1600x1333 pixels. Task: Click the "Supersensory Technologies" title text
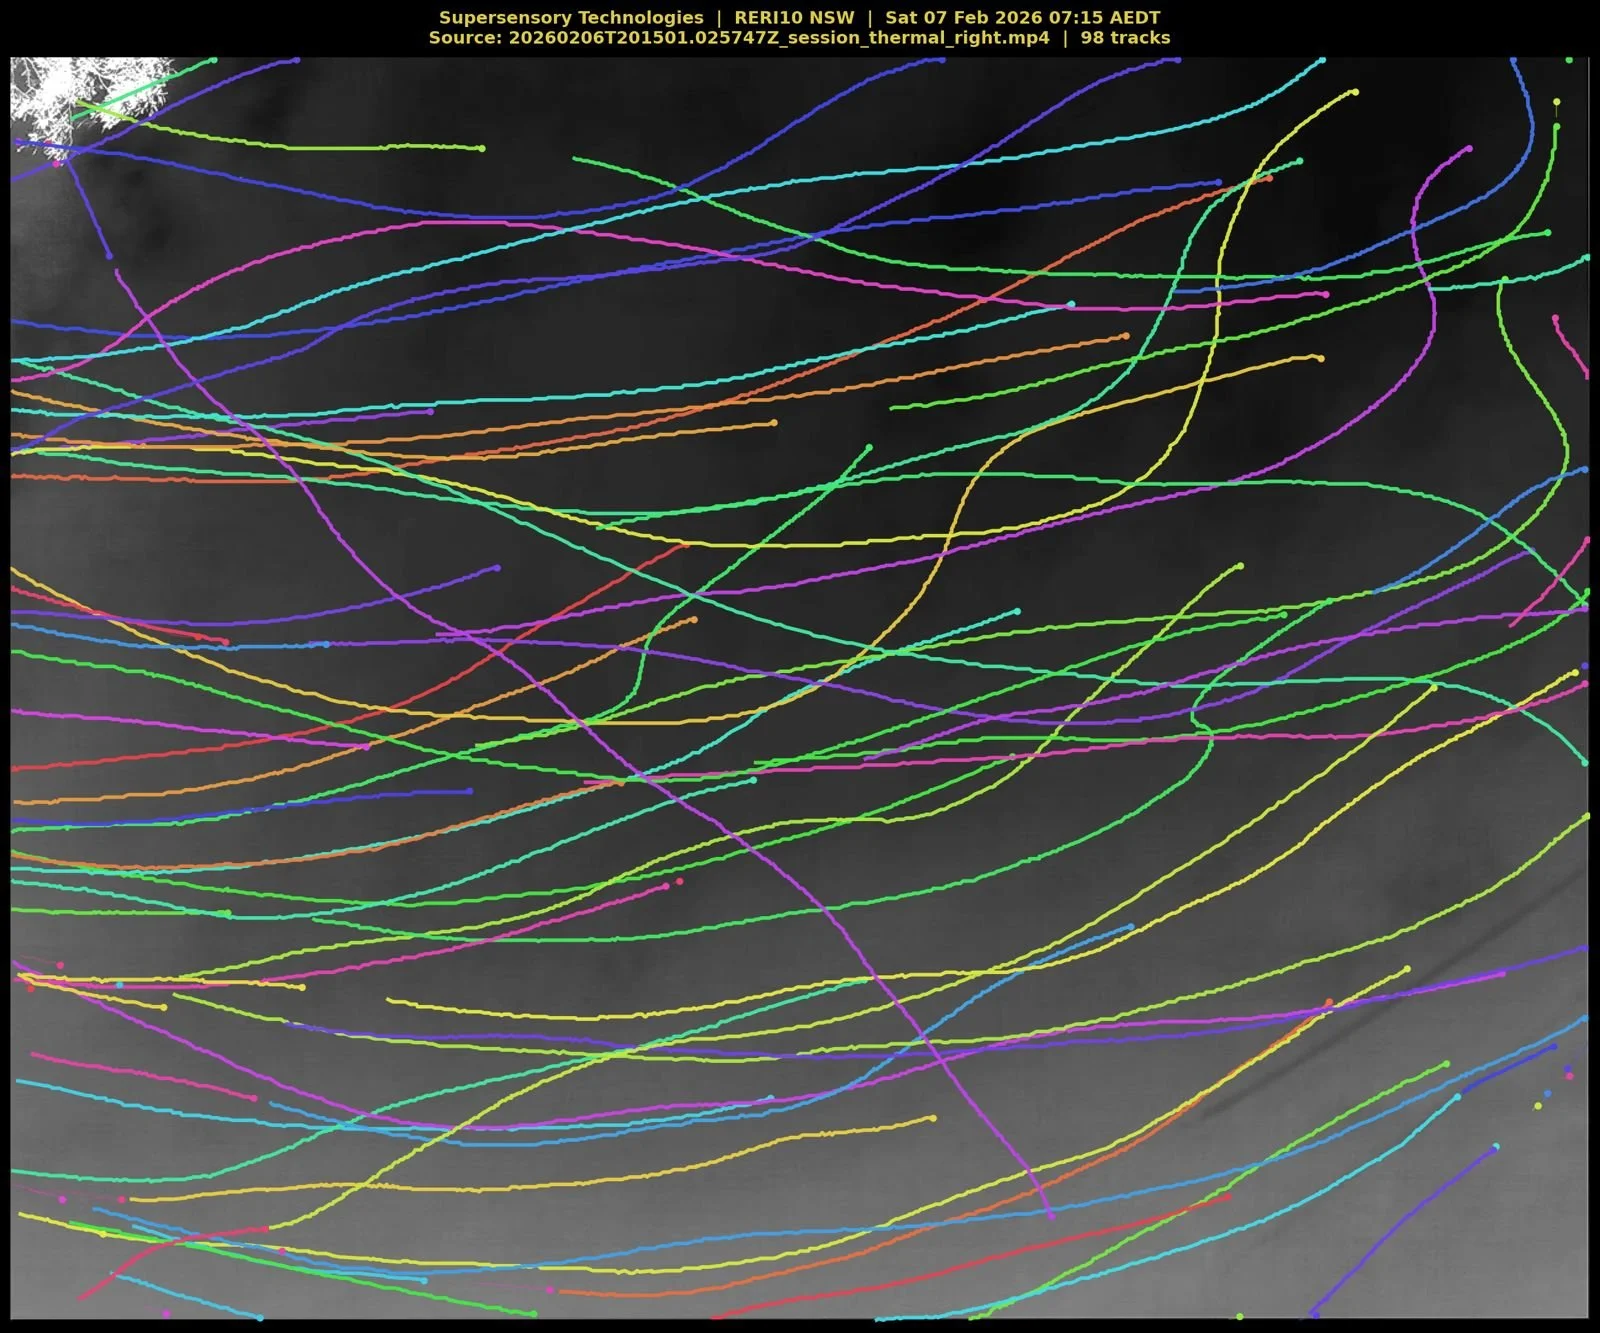click(571, 17)
